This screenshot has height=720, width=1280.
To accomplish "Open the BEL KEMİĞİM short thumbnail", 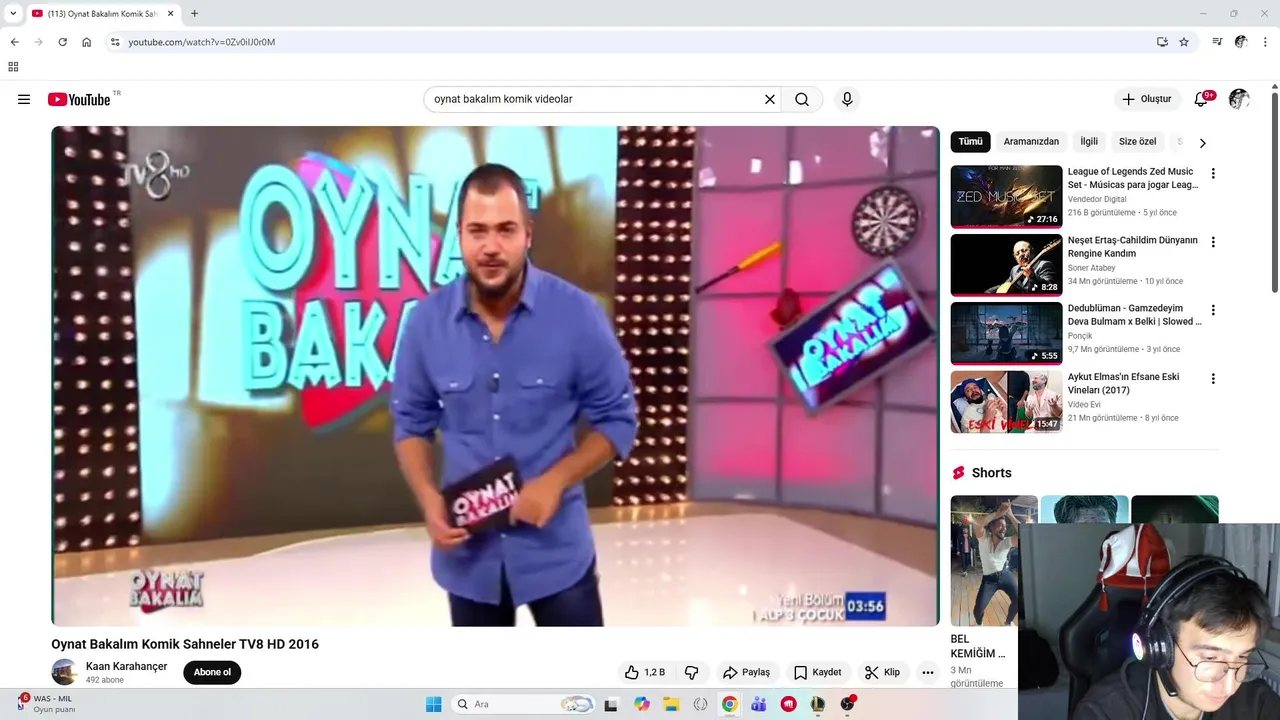I will 994,560.
